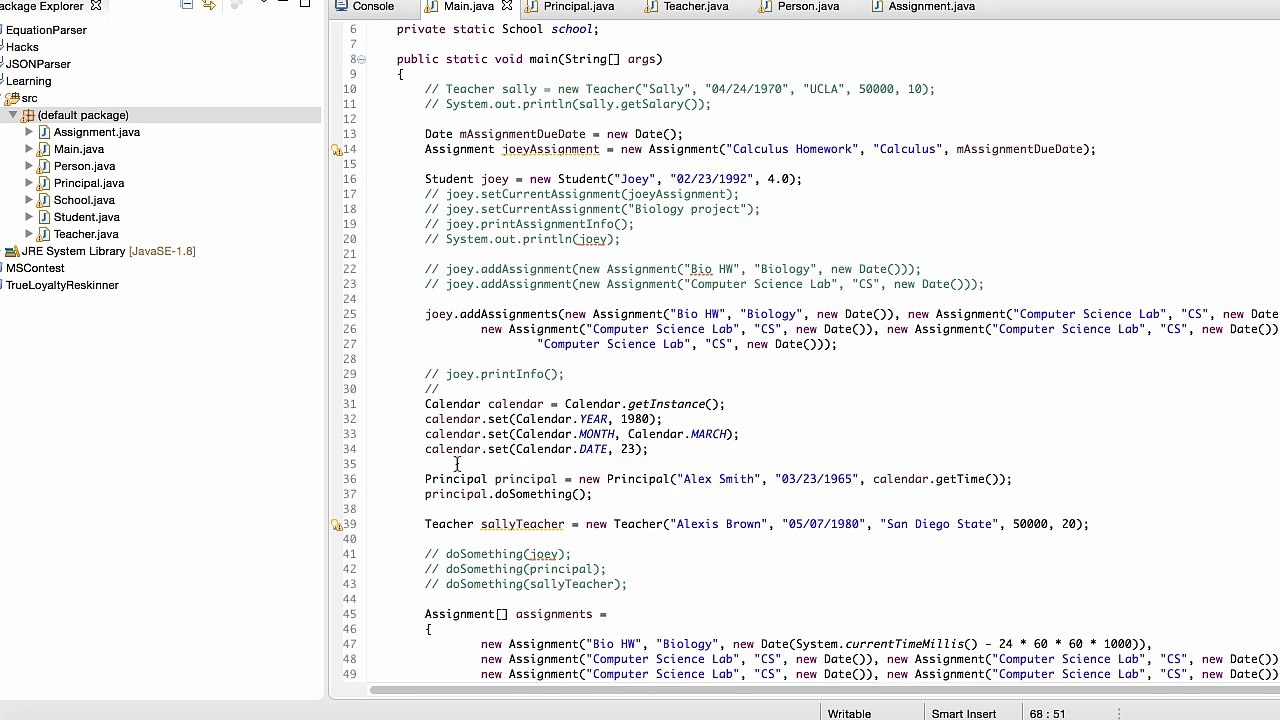Toggle the fold marker at line 8

click(x=361, y=60)
